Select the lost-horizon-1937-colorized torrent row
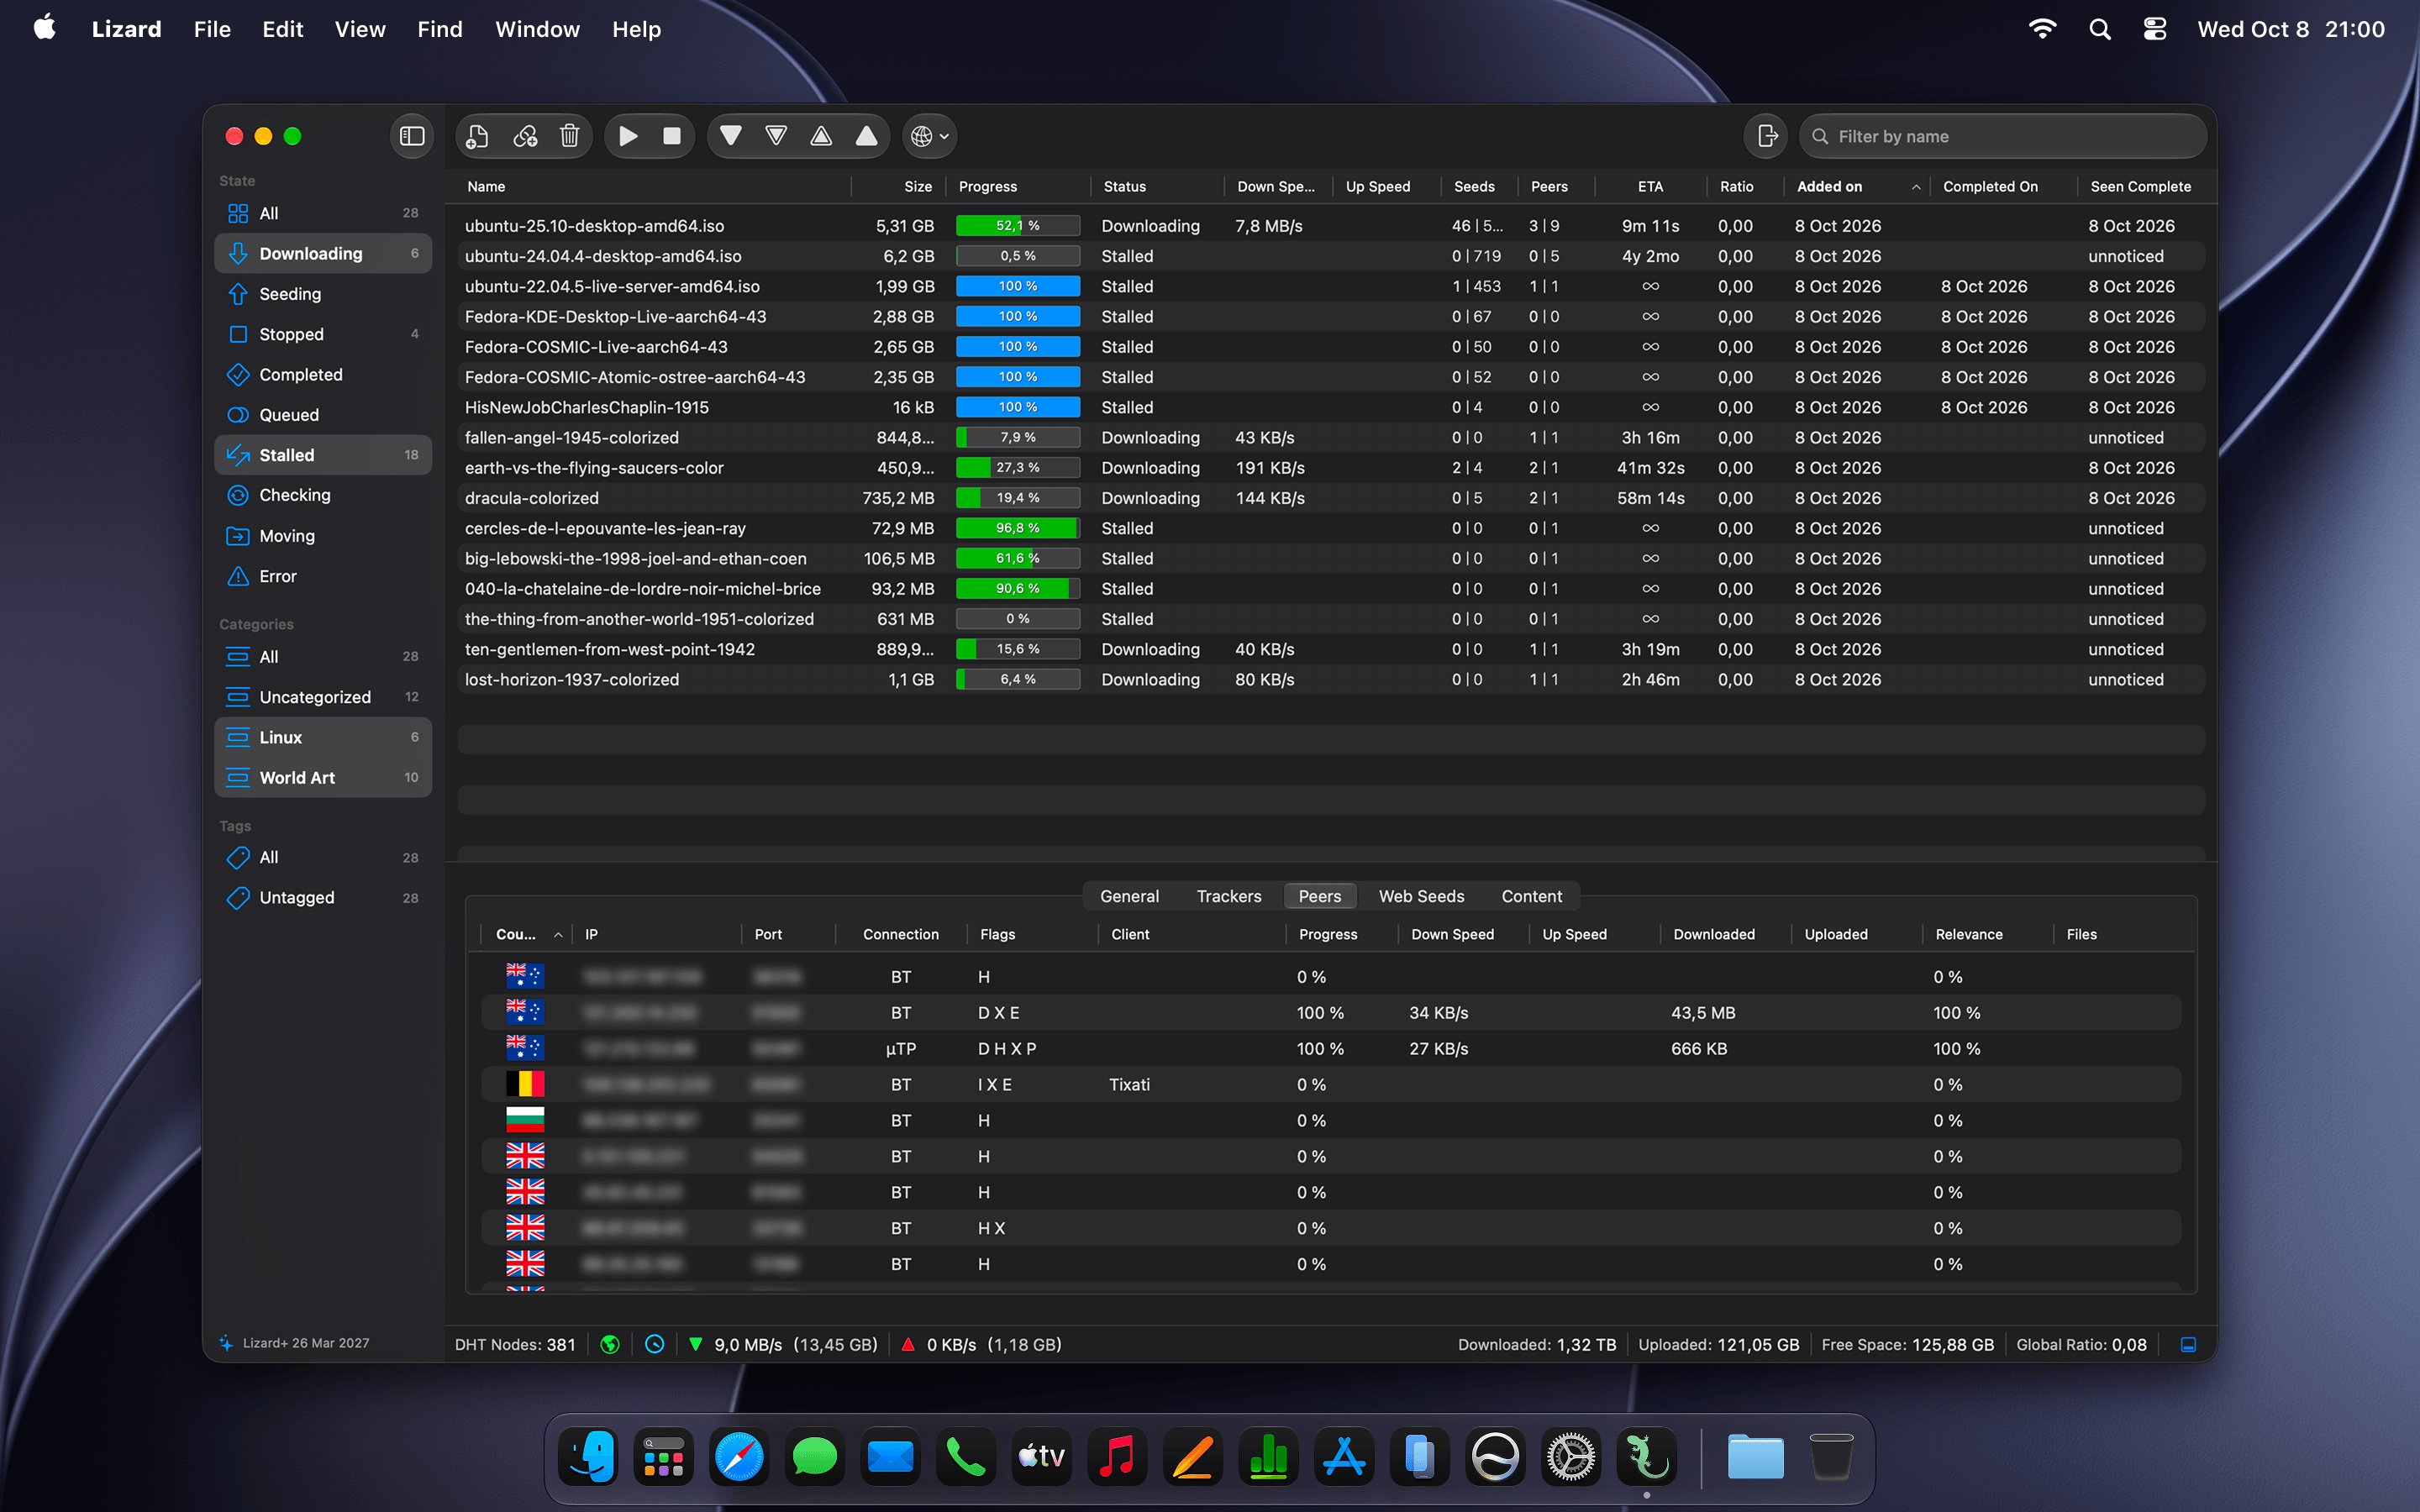This screenshot has width=2420, height=1512. click(x=1331, y=680)
